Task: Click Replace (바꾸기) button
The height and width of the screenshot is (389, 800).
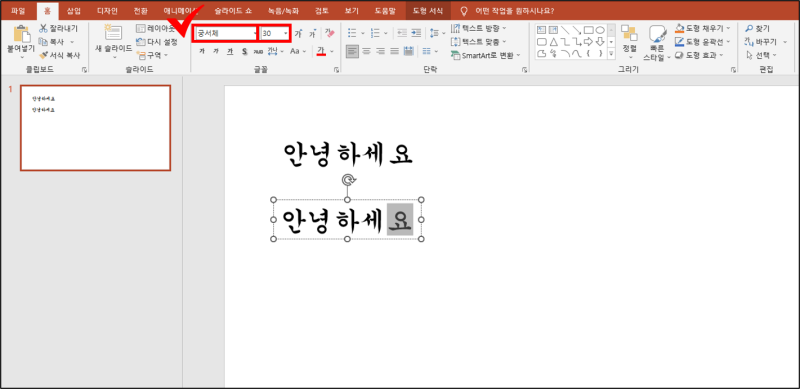Action: 761,41
